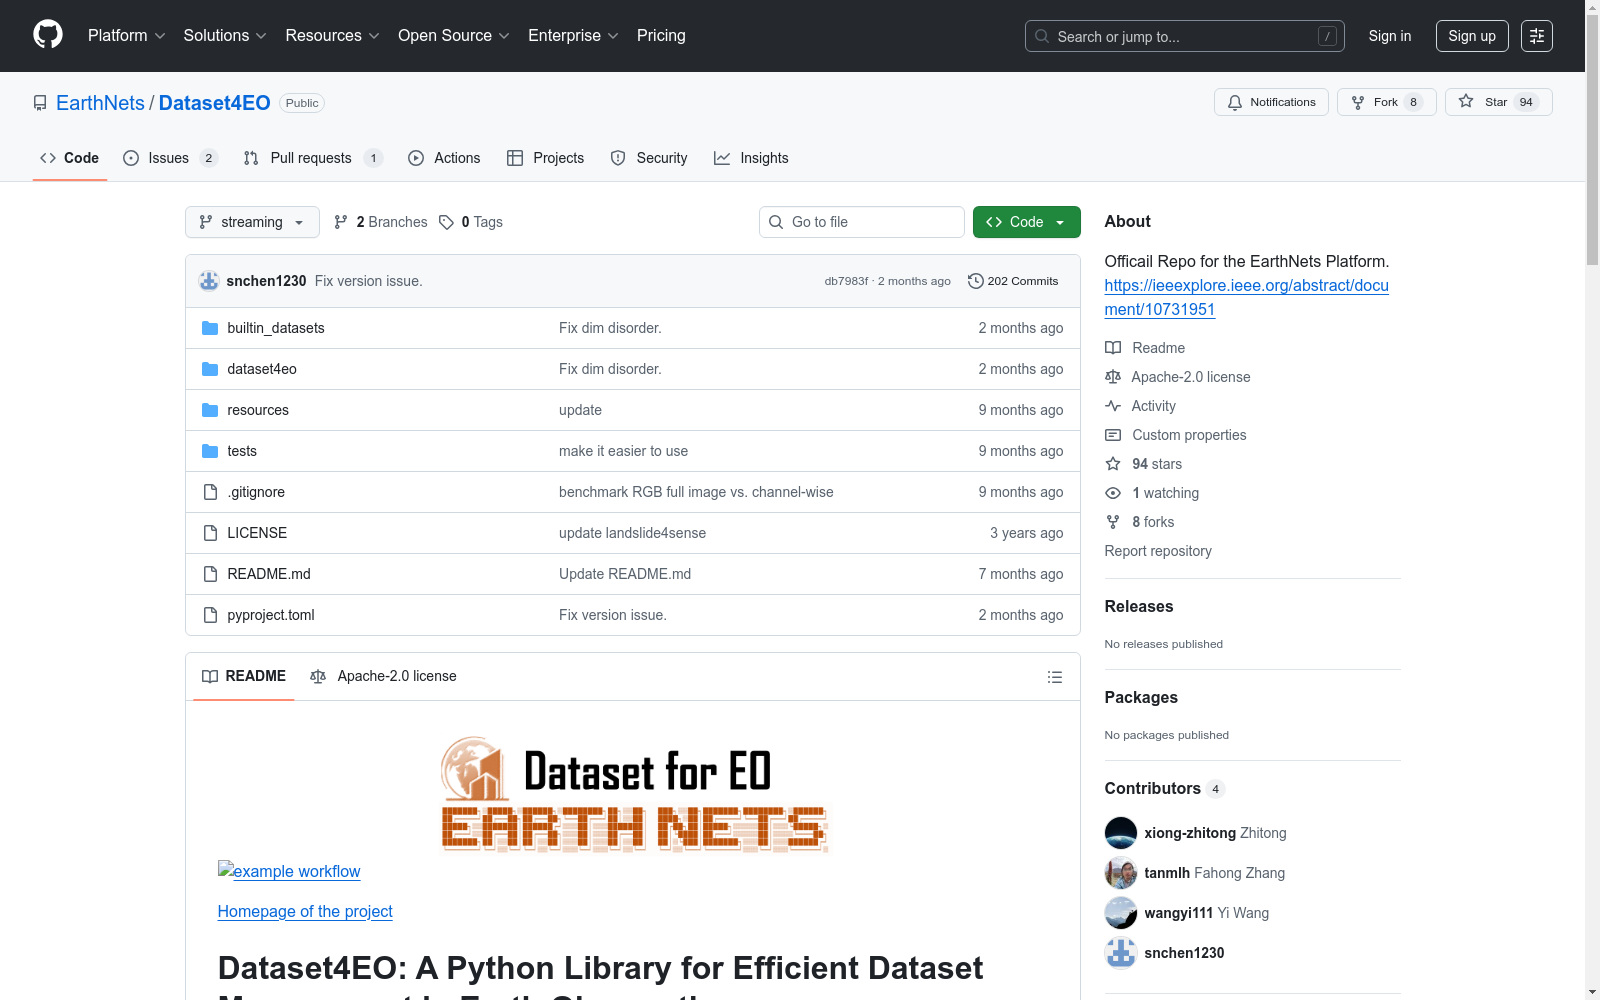Open the Solutions navigation dropdown
Viewport: 1600px width, 1000px height.
[225, 36]
